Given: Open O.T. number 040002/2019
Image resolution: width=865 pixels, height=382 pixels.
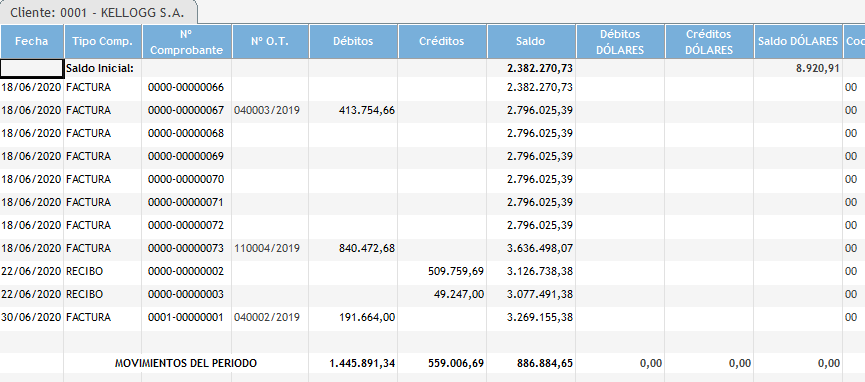Looking at the screenshot, I should coord(267,317).
